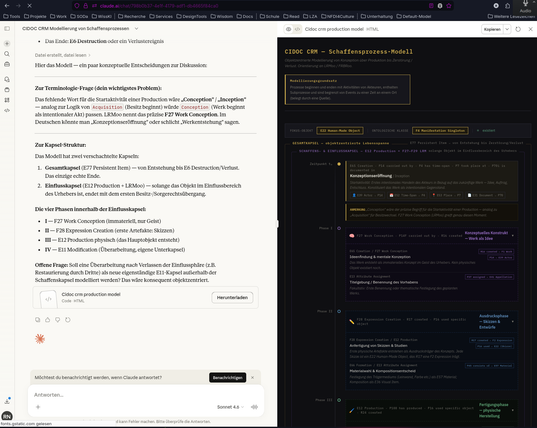
Task: Click the shield tracking protection icon
Action: click(x=77, y=6)
